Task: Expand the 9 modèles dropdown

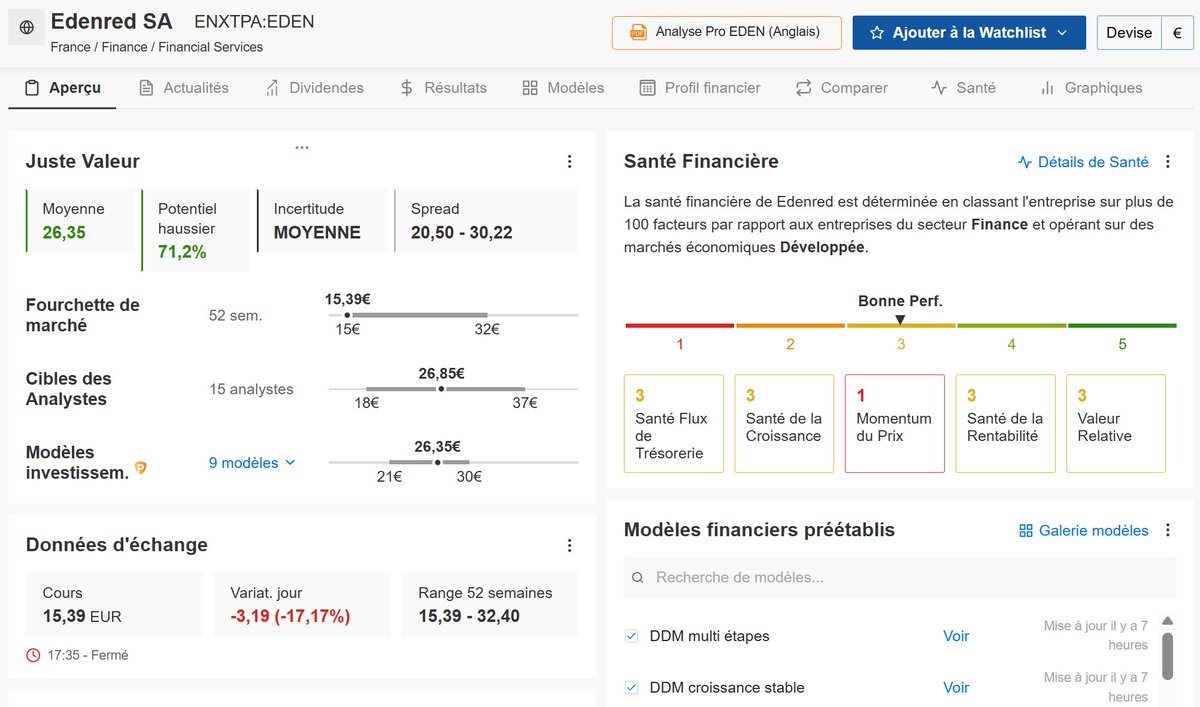Action: [252, 462]
